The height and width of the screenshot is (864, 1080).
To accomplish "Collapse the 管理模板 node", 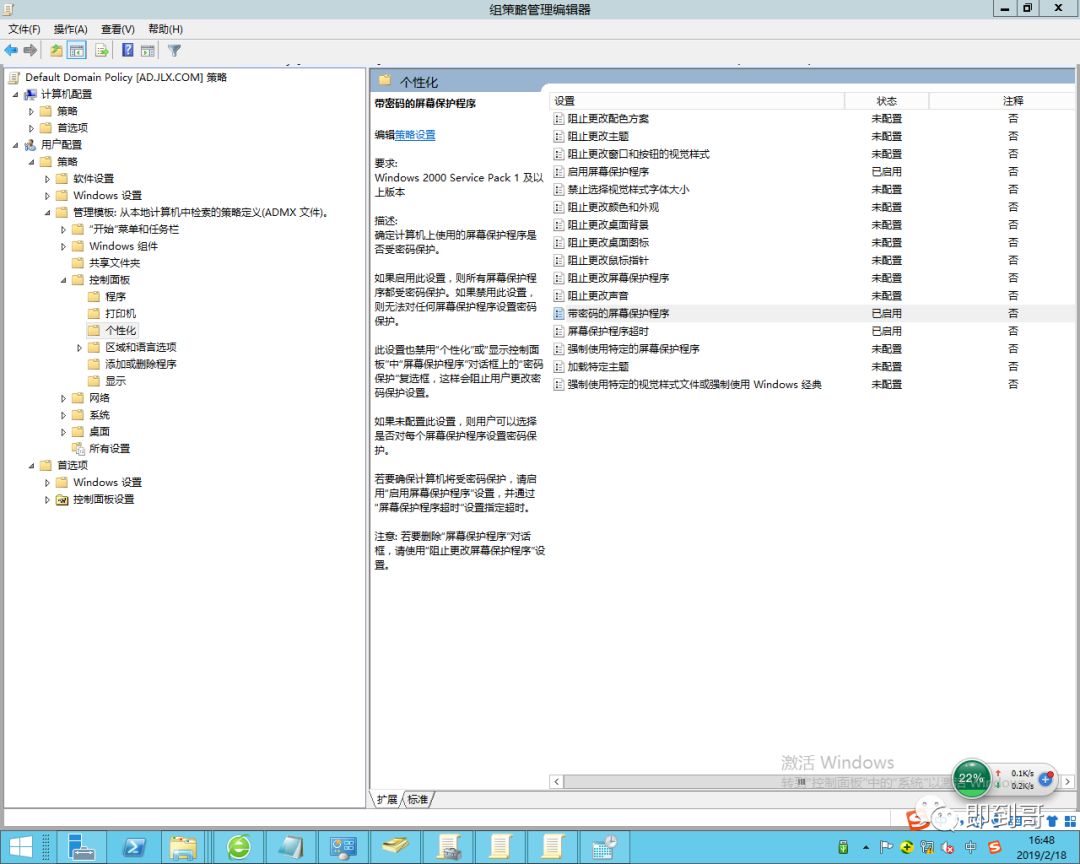I will pyautogui.click(x=48, y=212).
